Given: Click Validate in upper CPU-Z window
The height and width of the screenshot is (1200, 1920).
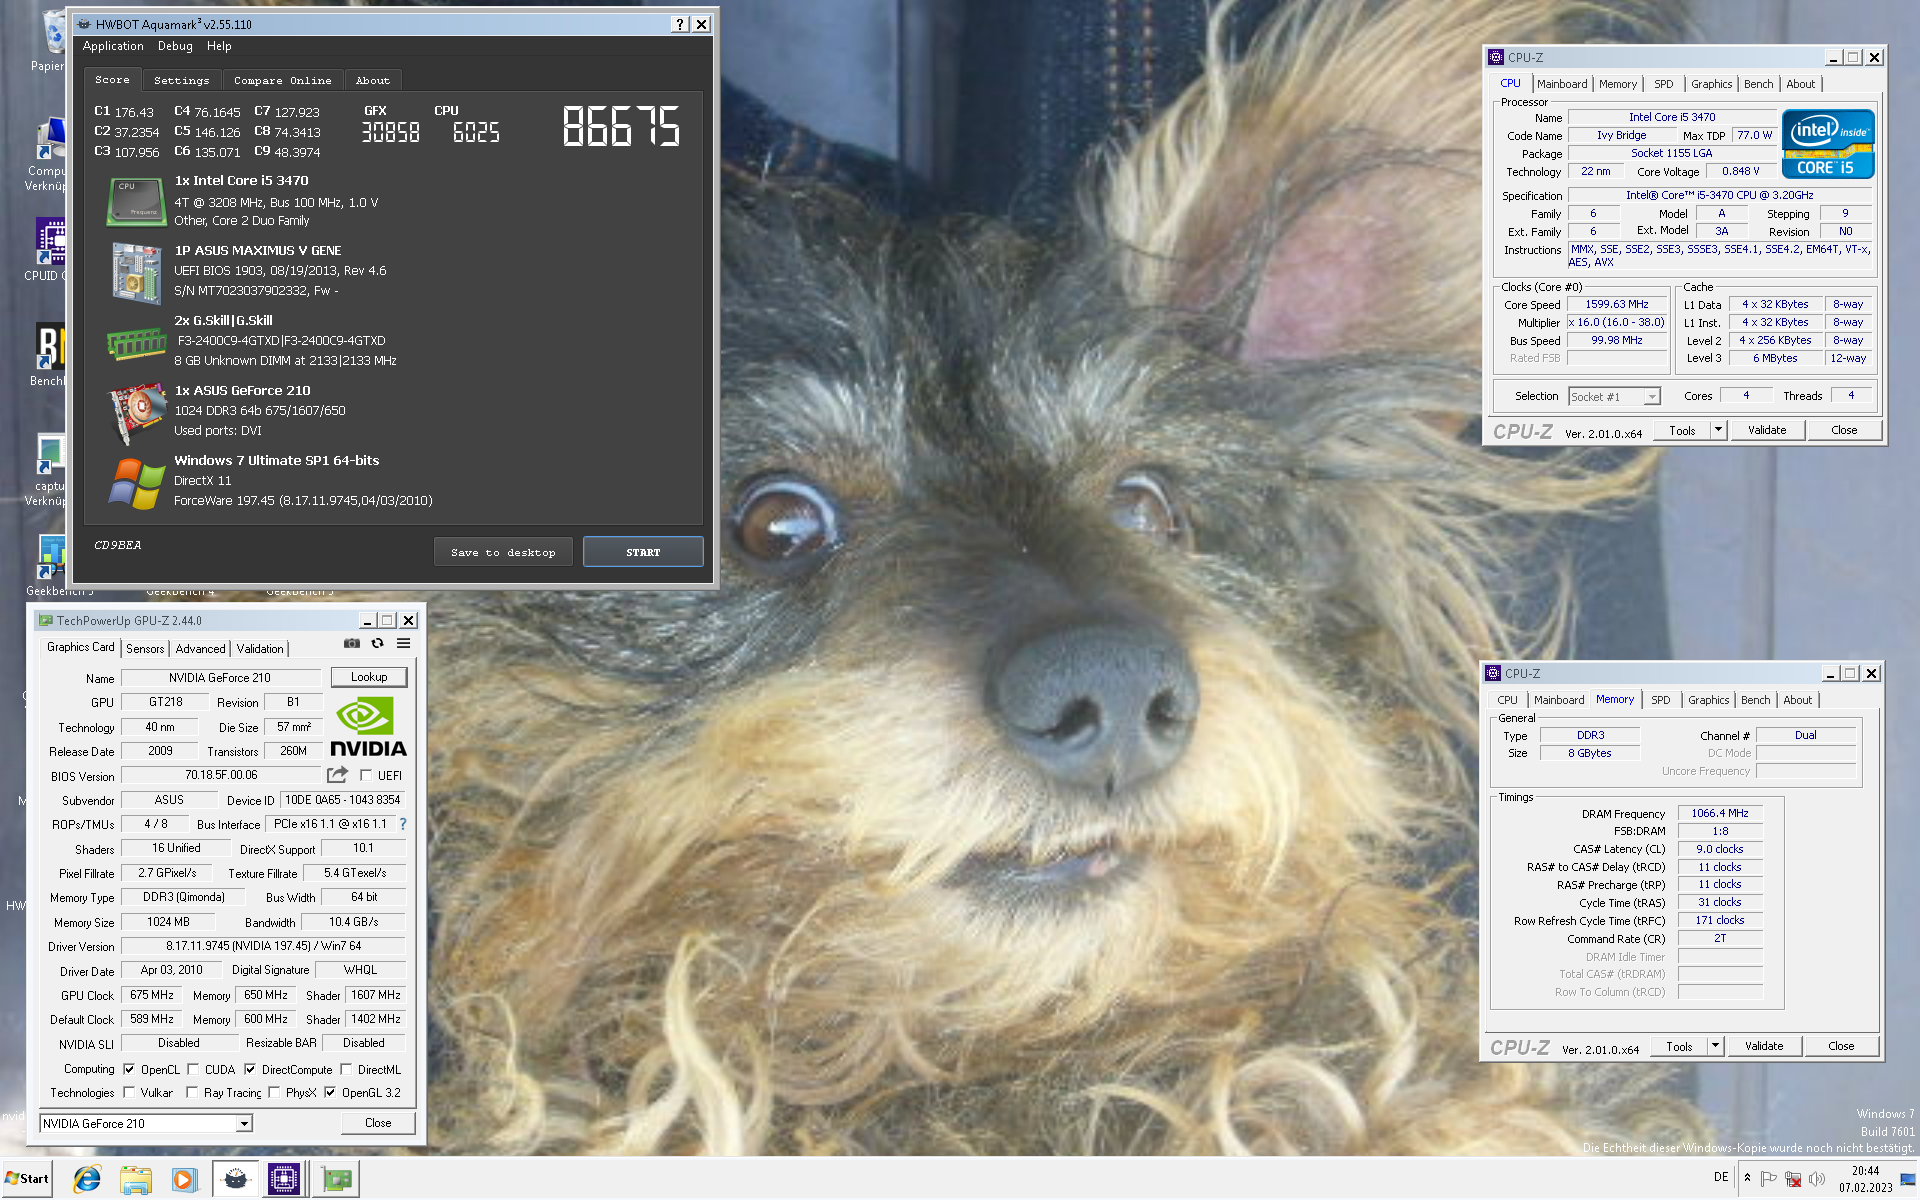Looking at the screenshot, I should (x=1767, y=430).
